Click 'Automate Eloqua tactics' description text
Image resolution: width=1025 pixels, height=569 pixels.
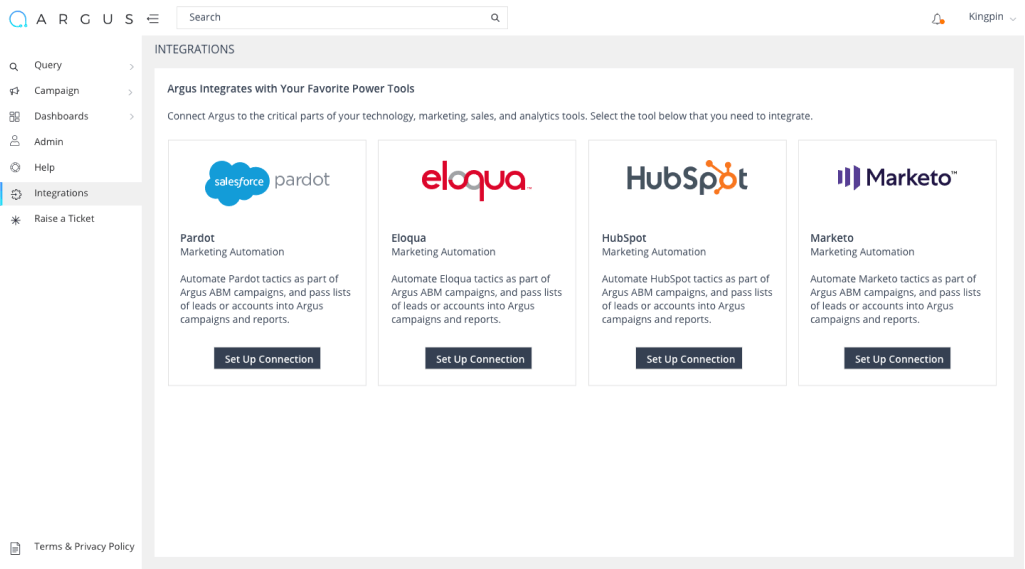(x=477, y=299)
